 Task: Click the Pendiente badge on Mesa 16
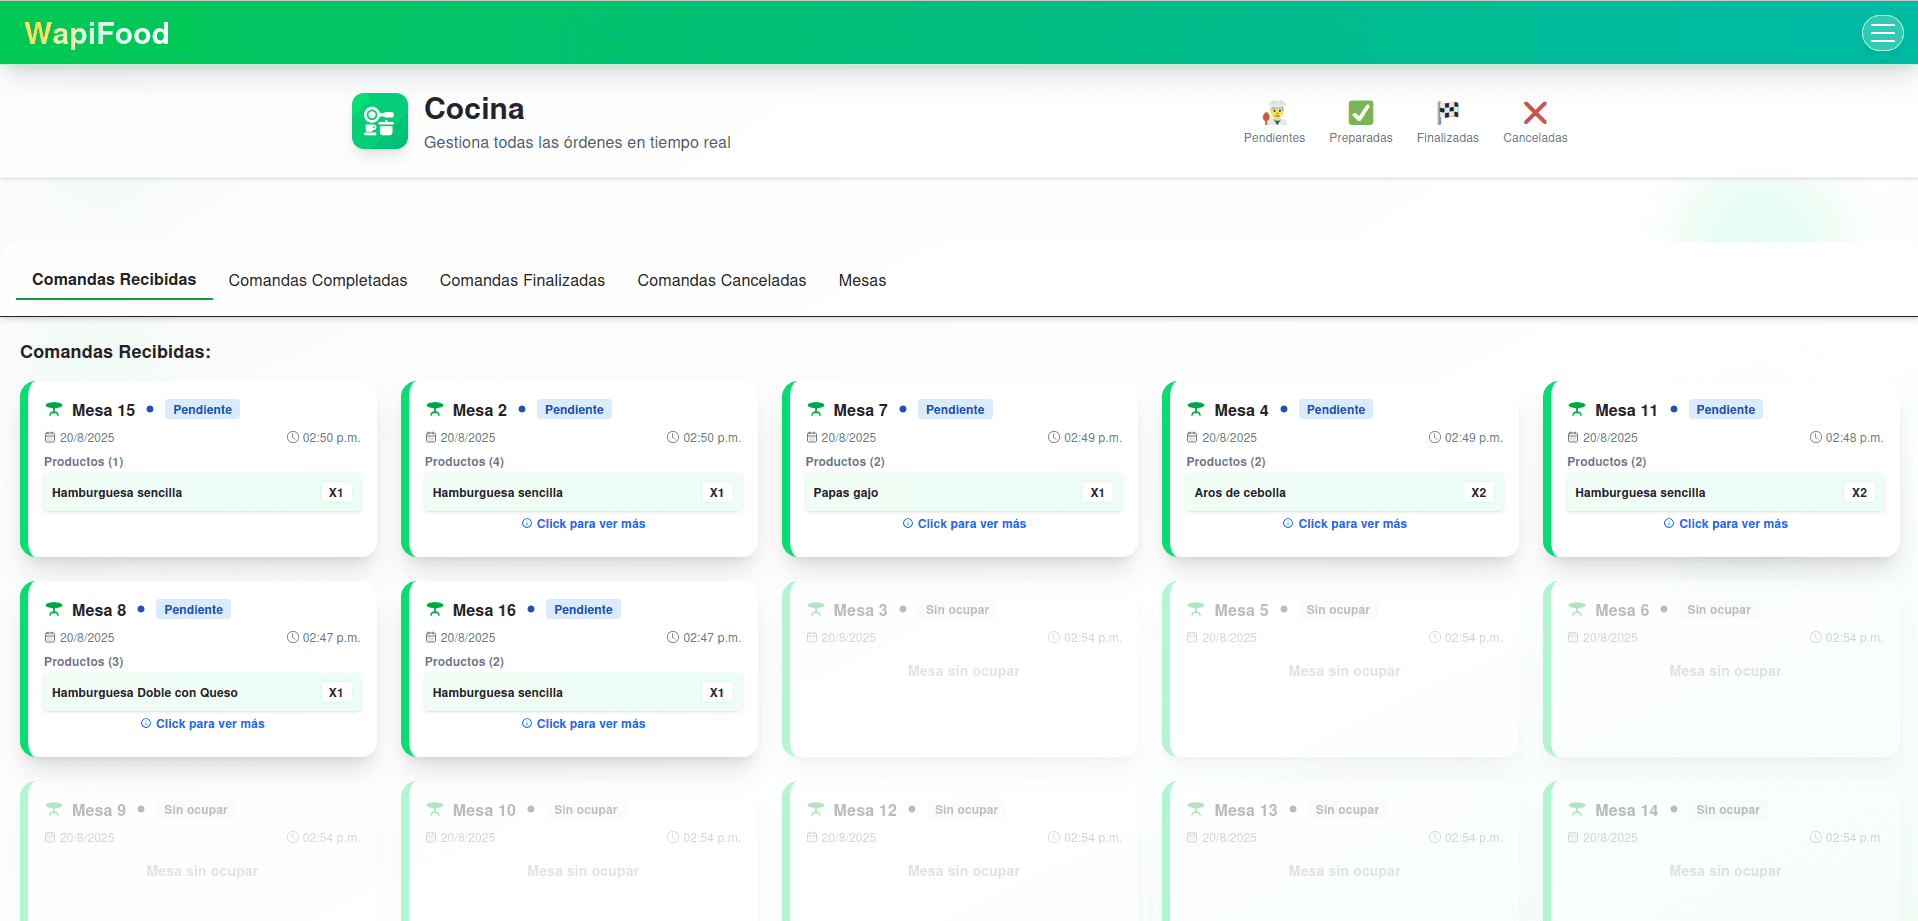(x=583, y=610)
